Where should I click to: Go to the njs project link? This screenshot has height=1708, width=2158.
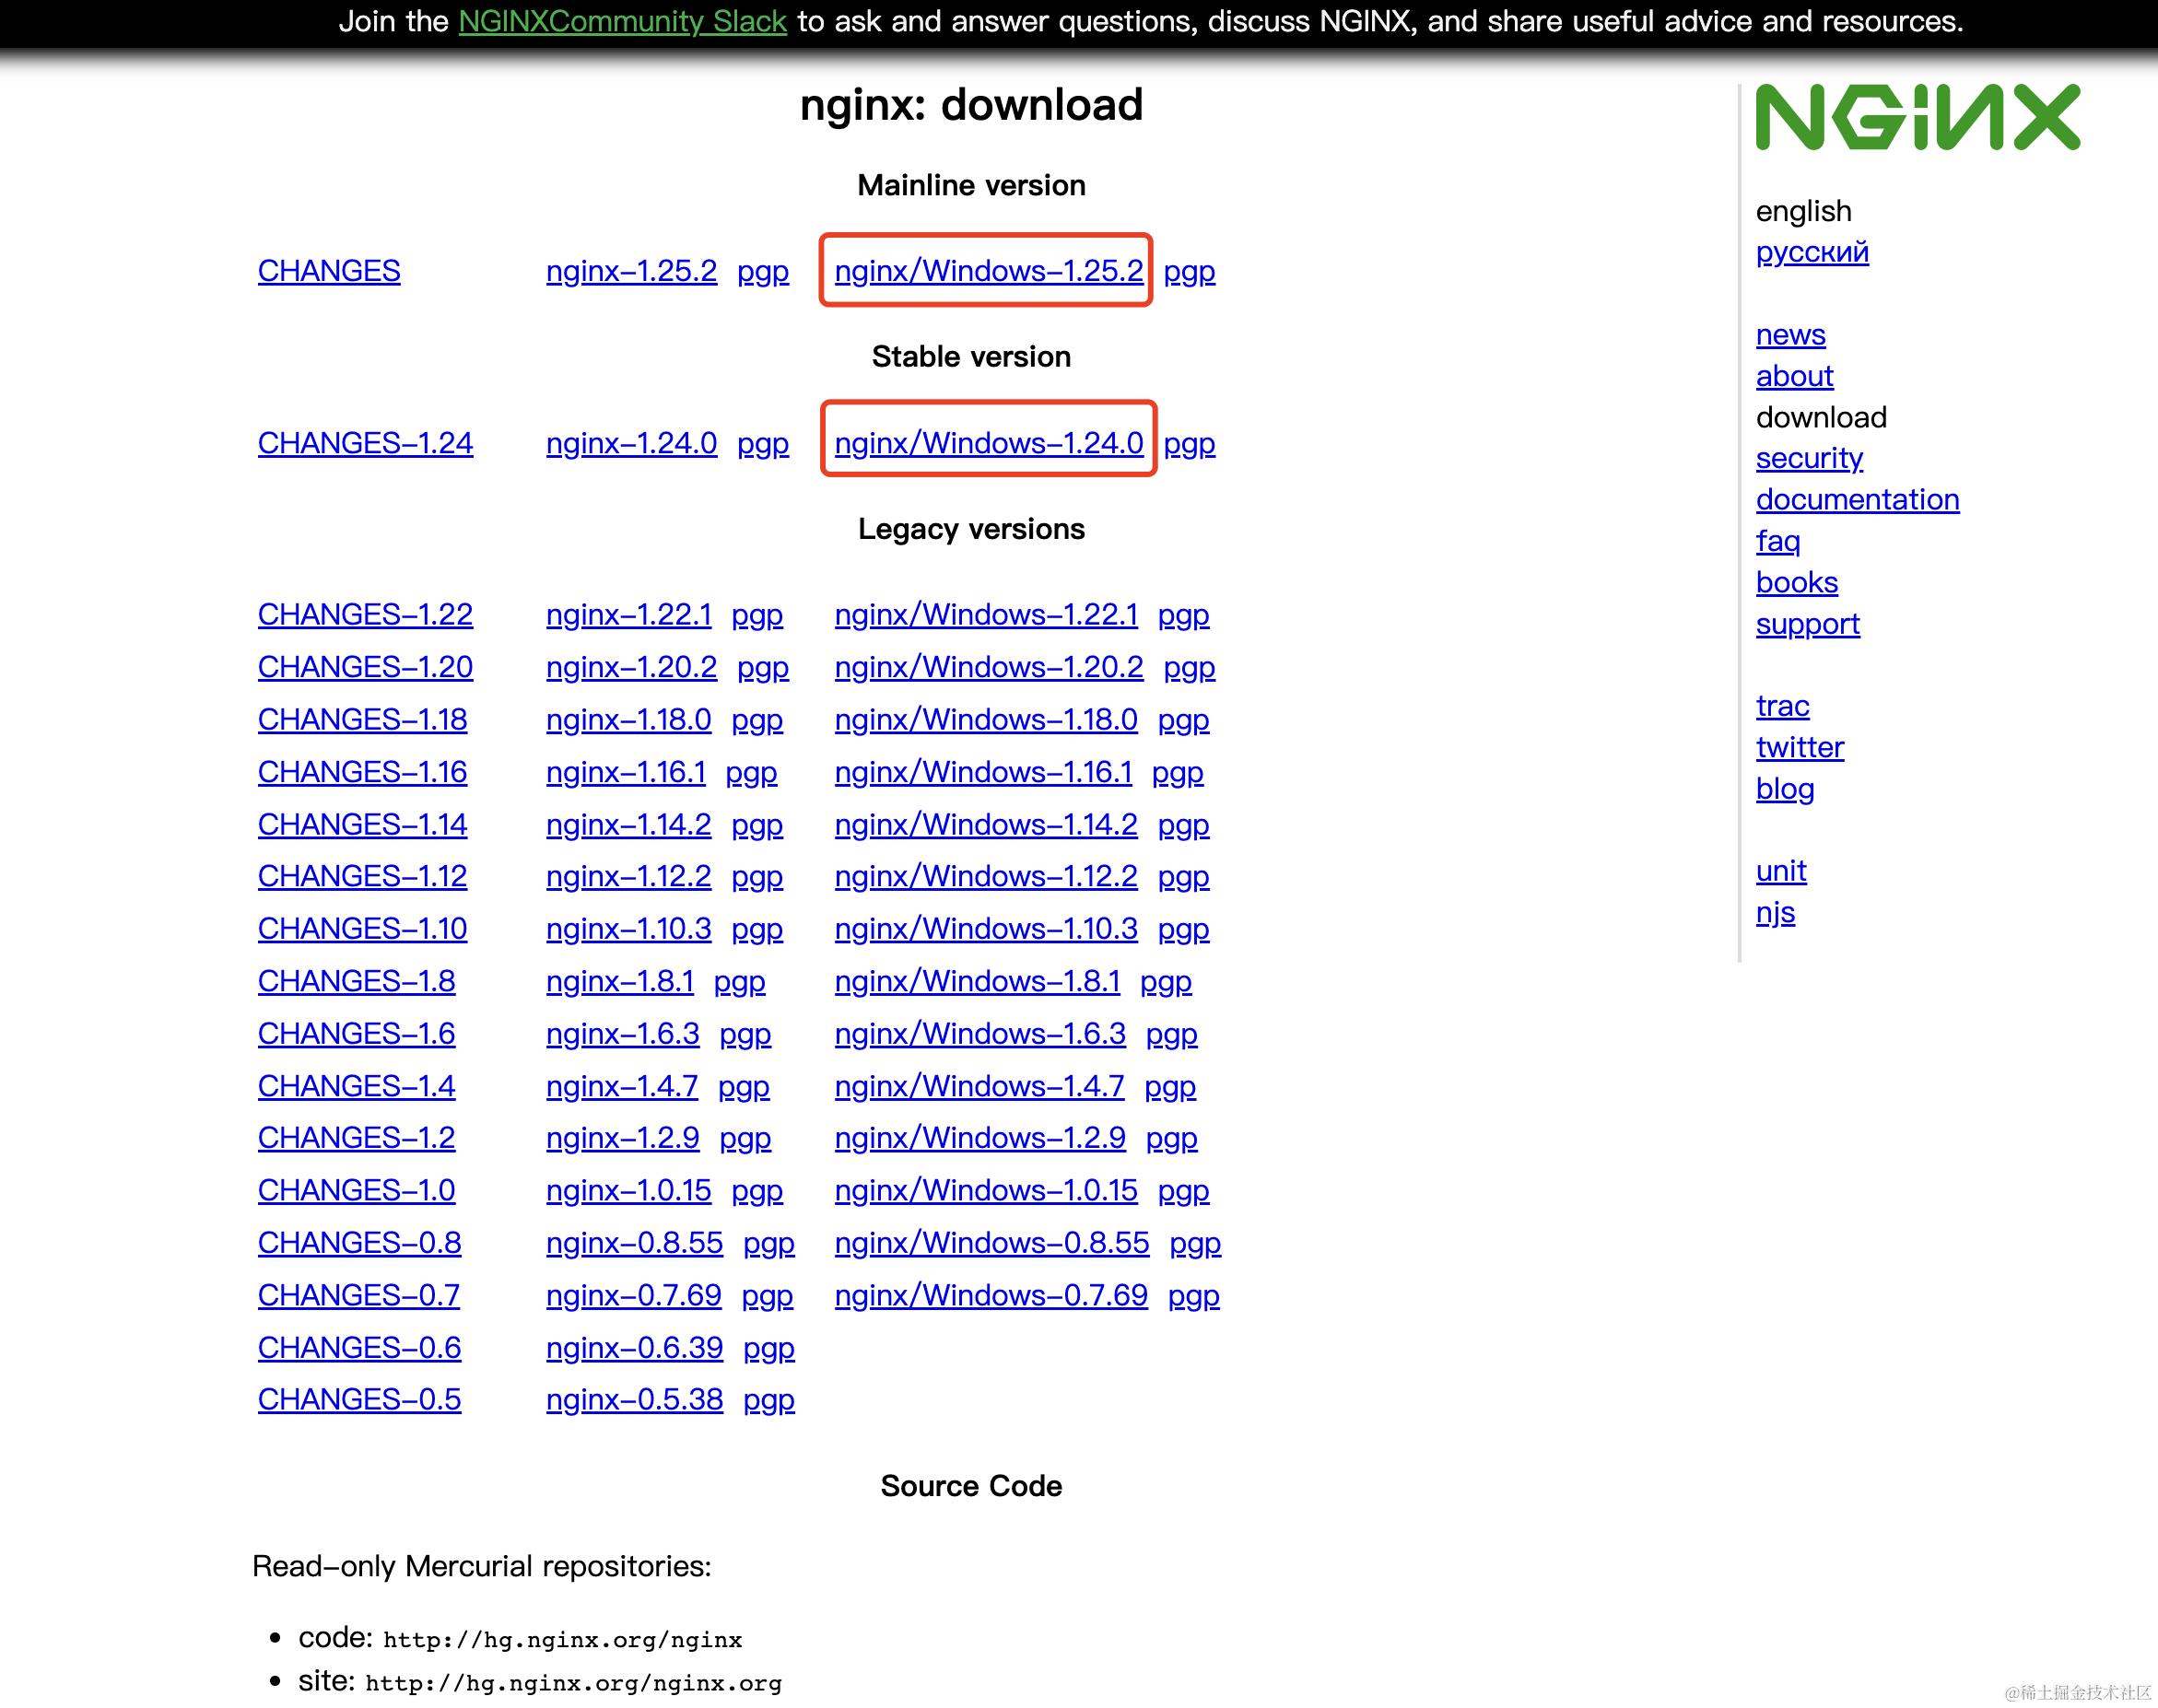(1775, 913)
